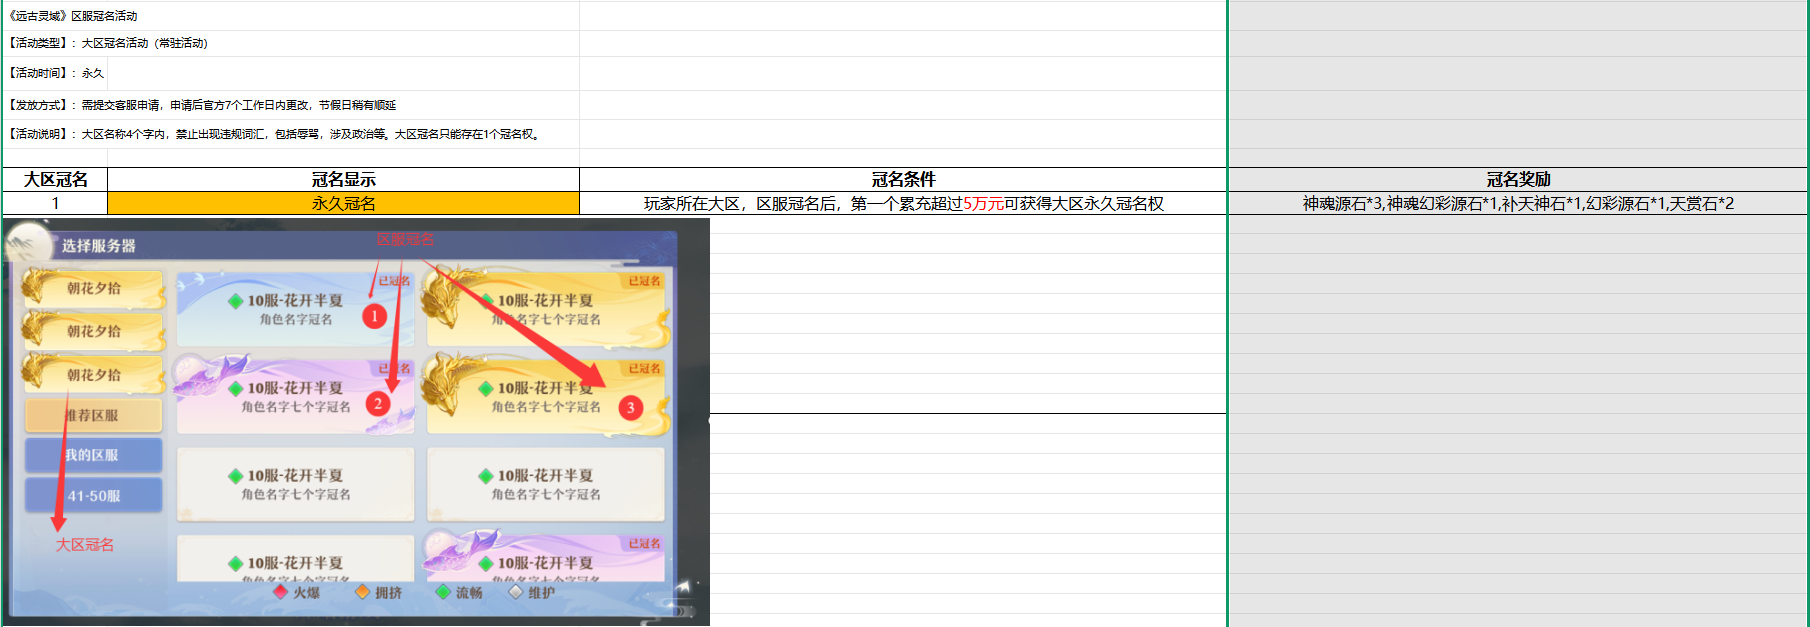Choose the topmost 朝花夕拾 golden button
Screen dimensions: 1810x627
pos(93,288)
